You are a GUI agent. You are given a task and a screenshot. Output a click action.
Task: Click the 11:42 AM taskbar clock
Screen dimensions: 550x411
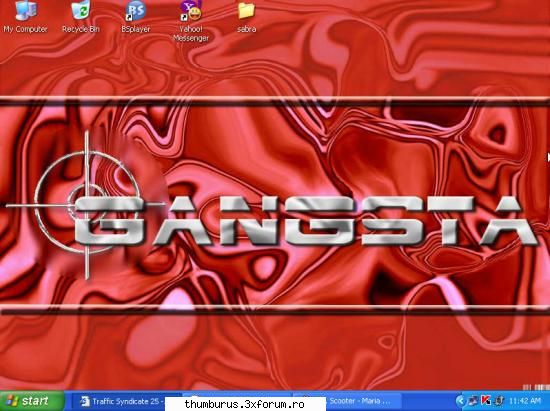(x=525, y=401)
